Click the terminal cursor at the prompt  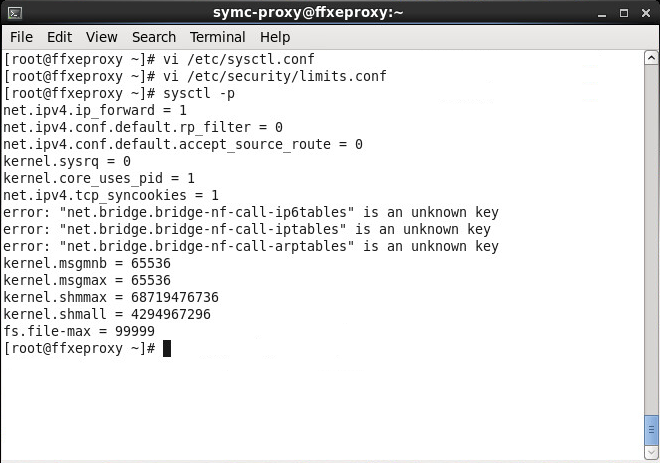click(x=167, y=348)
